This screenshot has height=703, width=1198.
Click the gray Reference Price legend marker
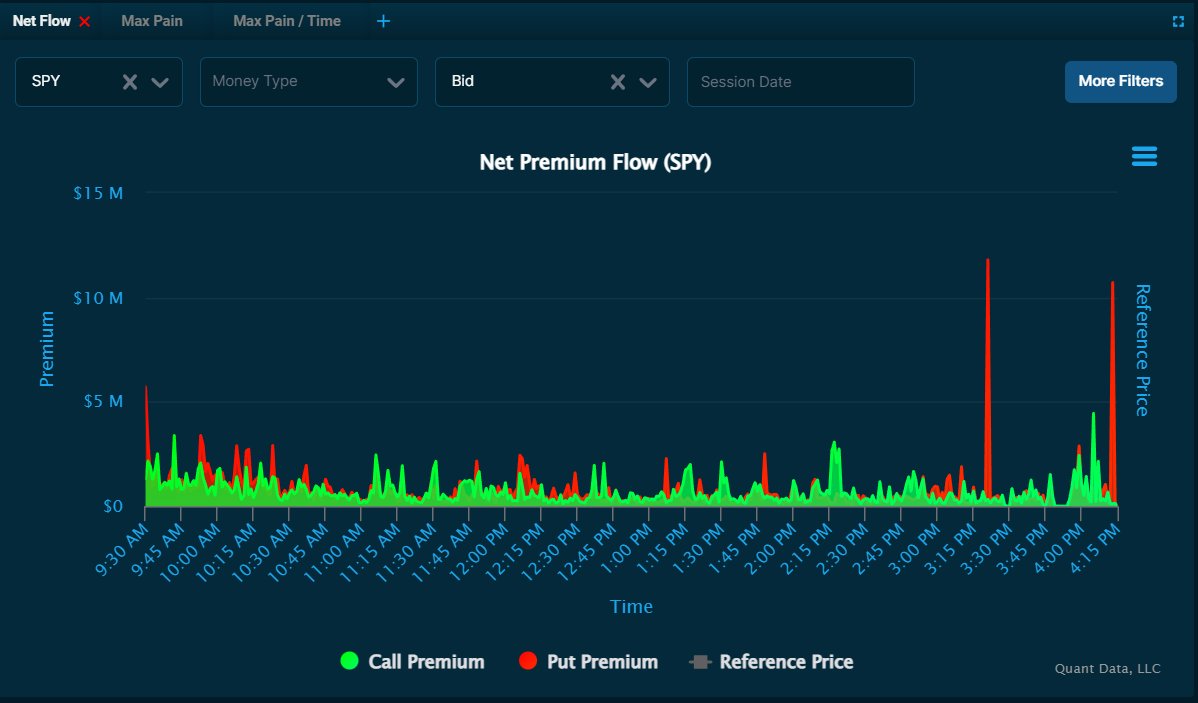click(699, 661)
